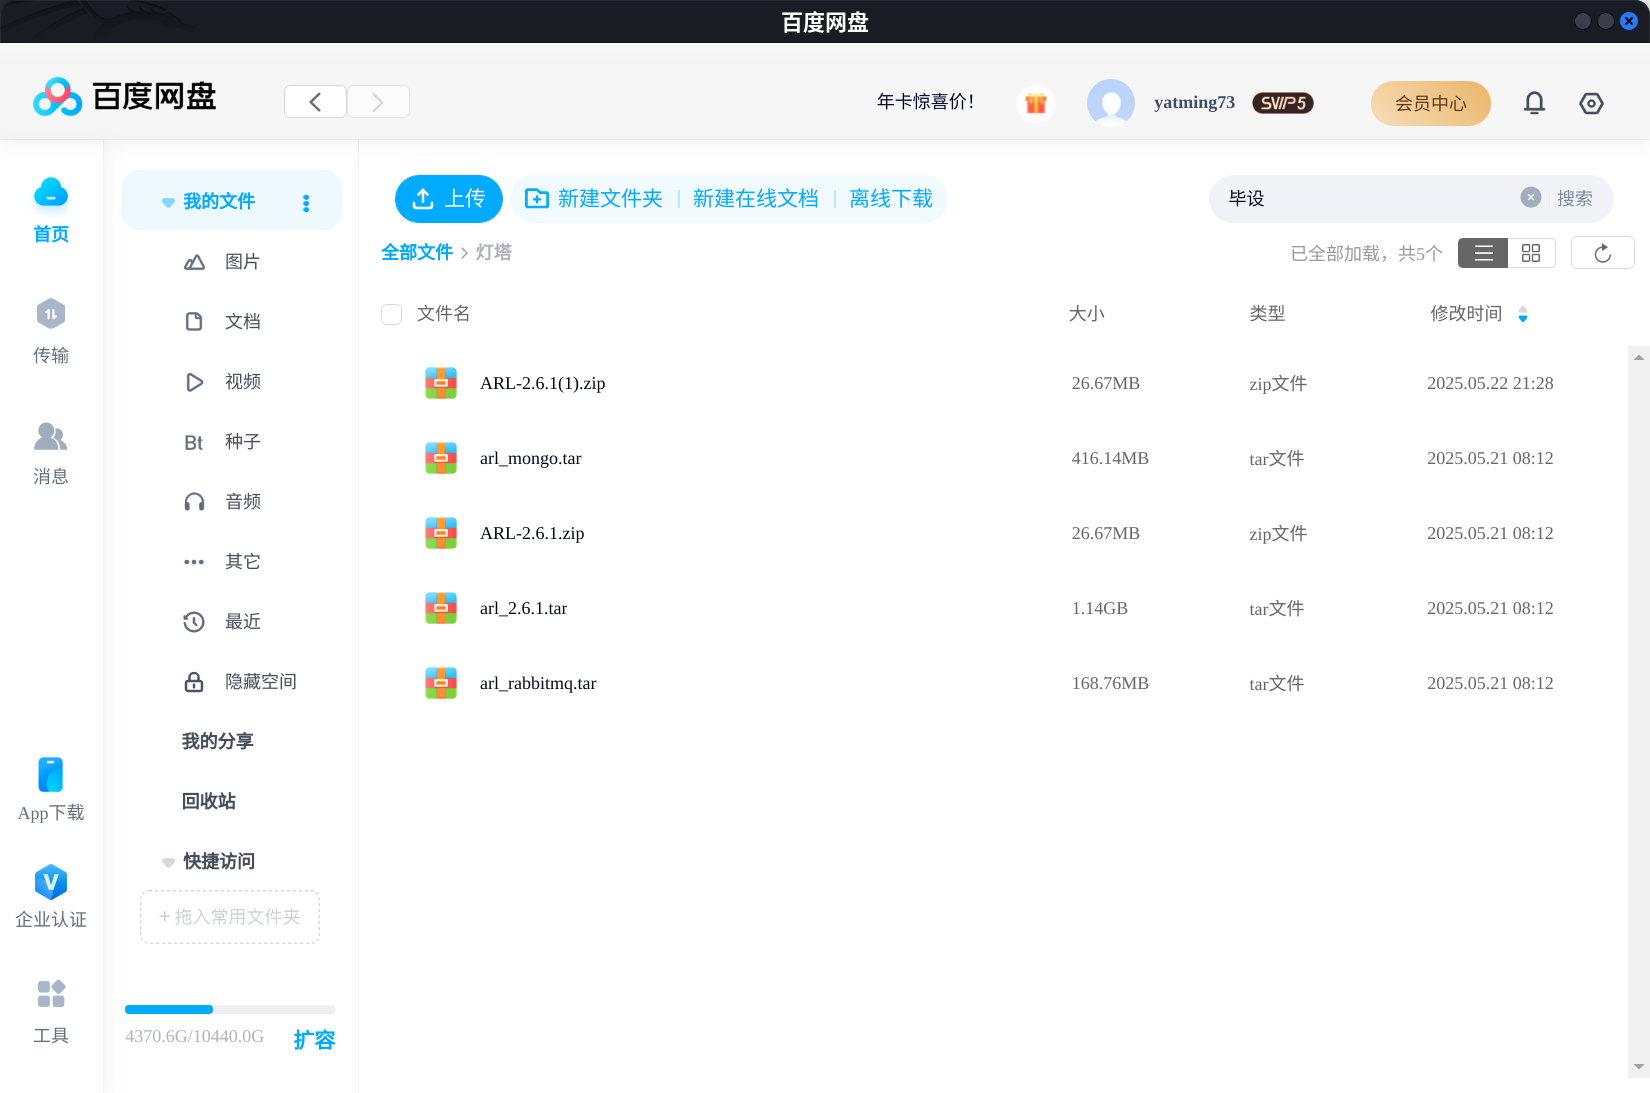Viewport: 1650px width, 1093px height.
Task: Open the 消息 messages section
Action: [51, 452]
